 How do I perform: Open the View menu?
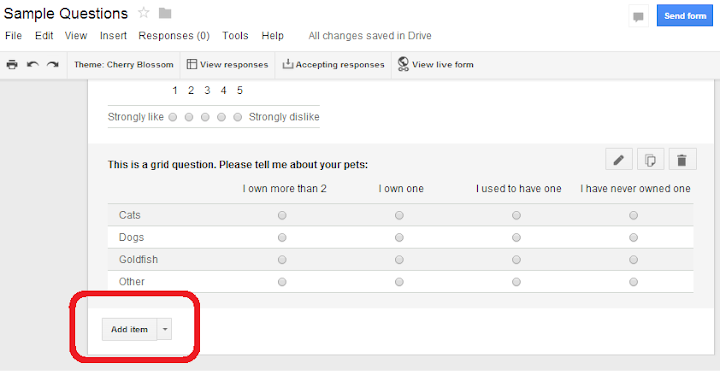(x=76, y=36)
